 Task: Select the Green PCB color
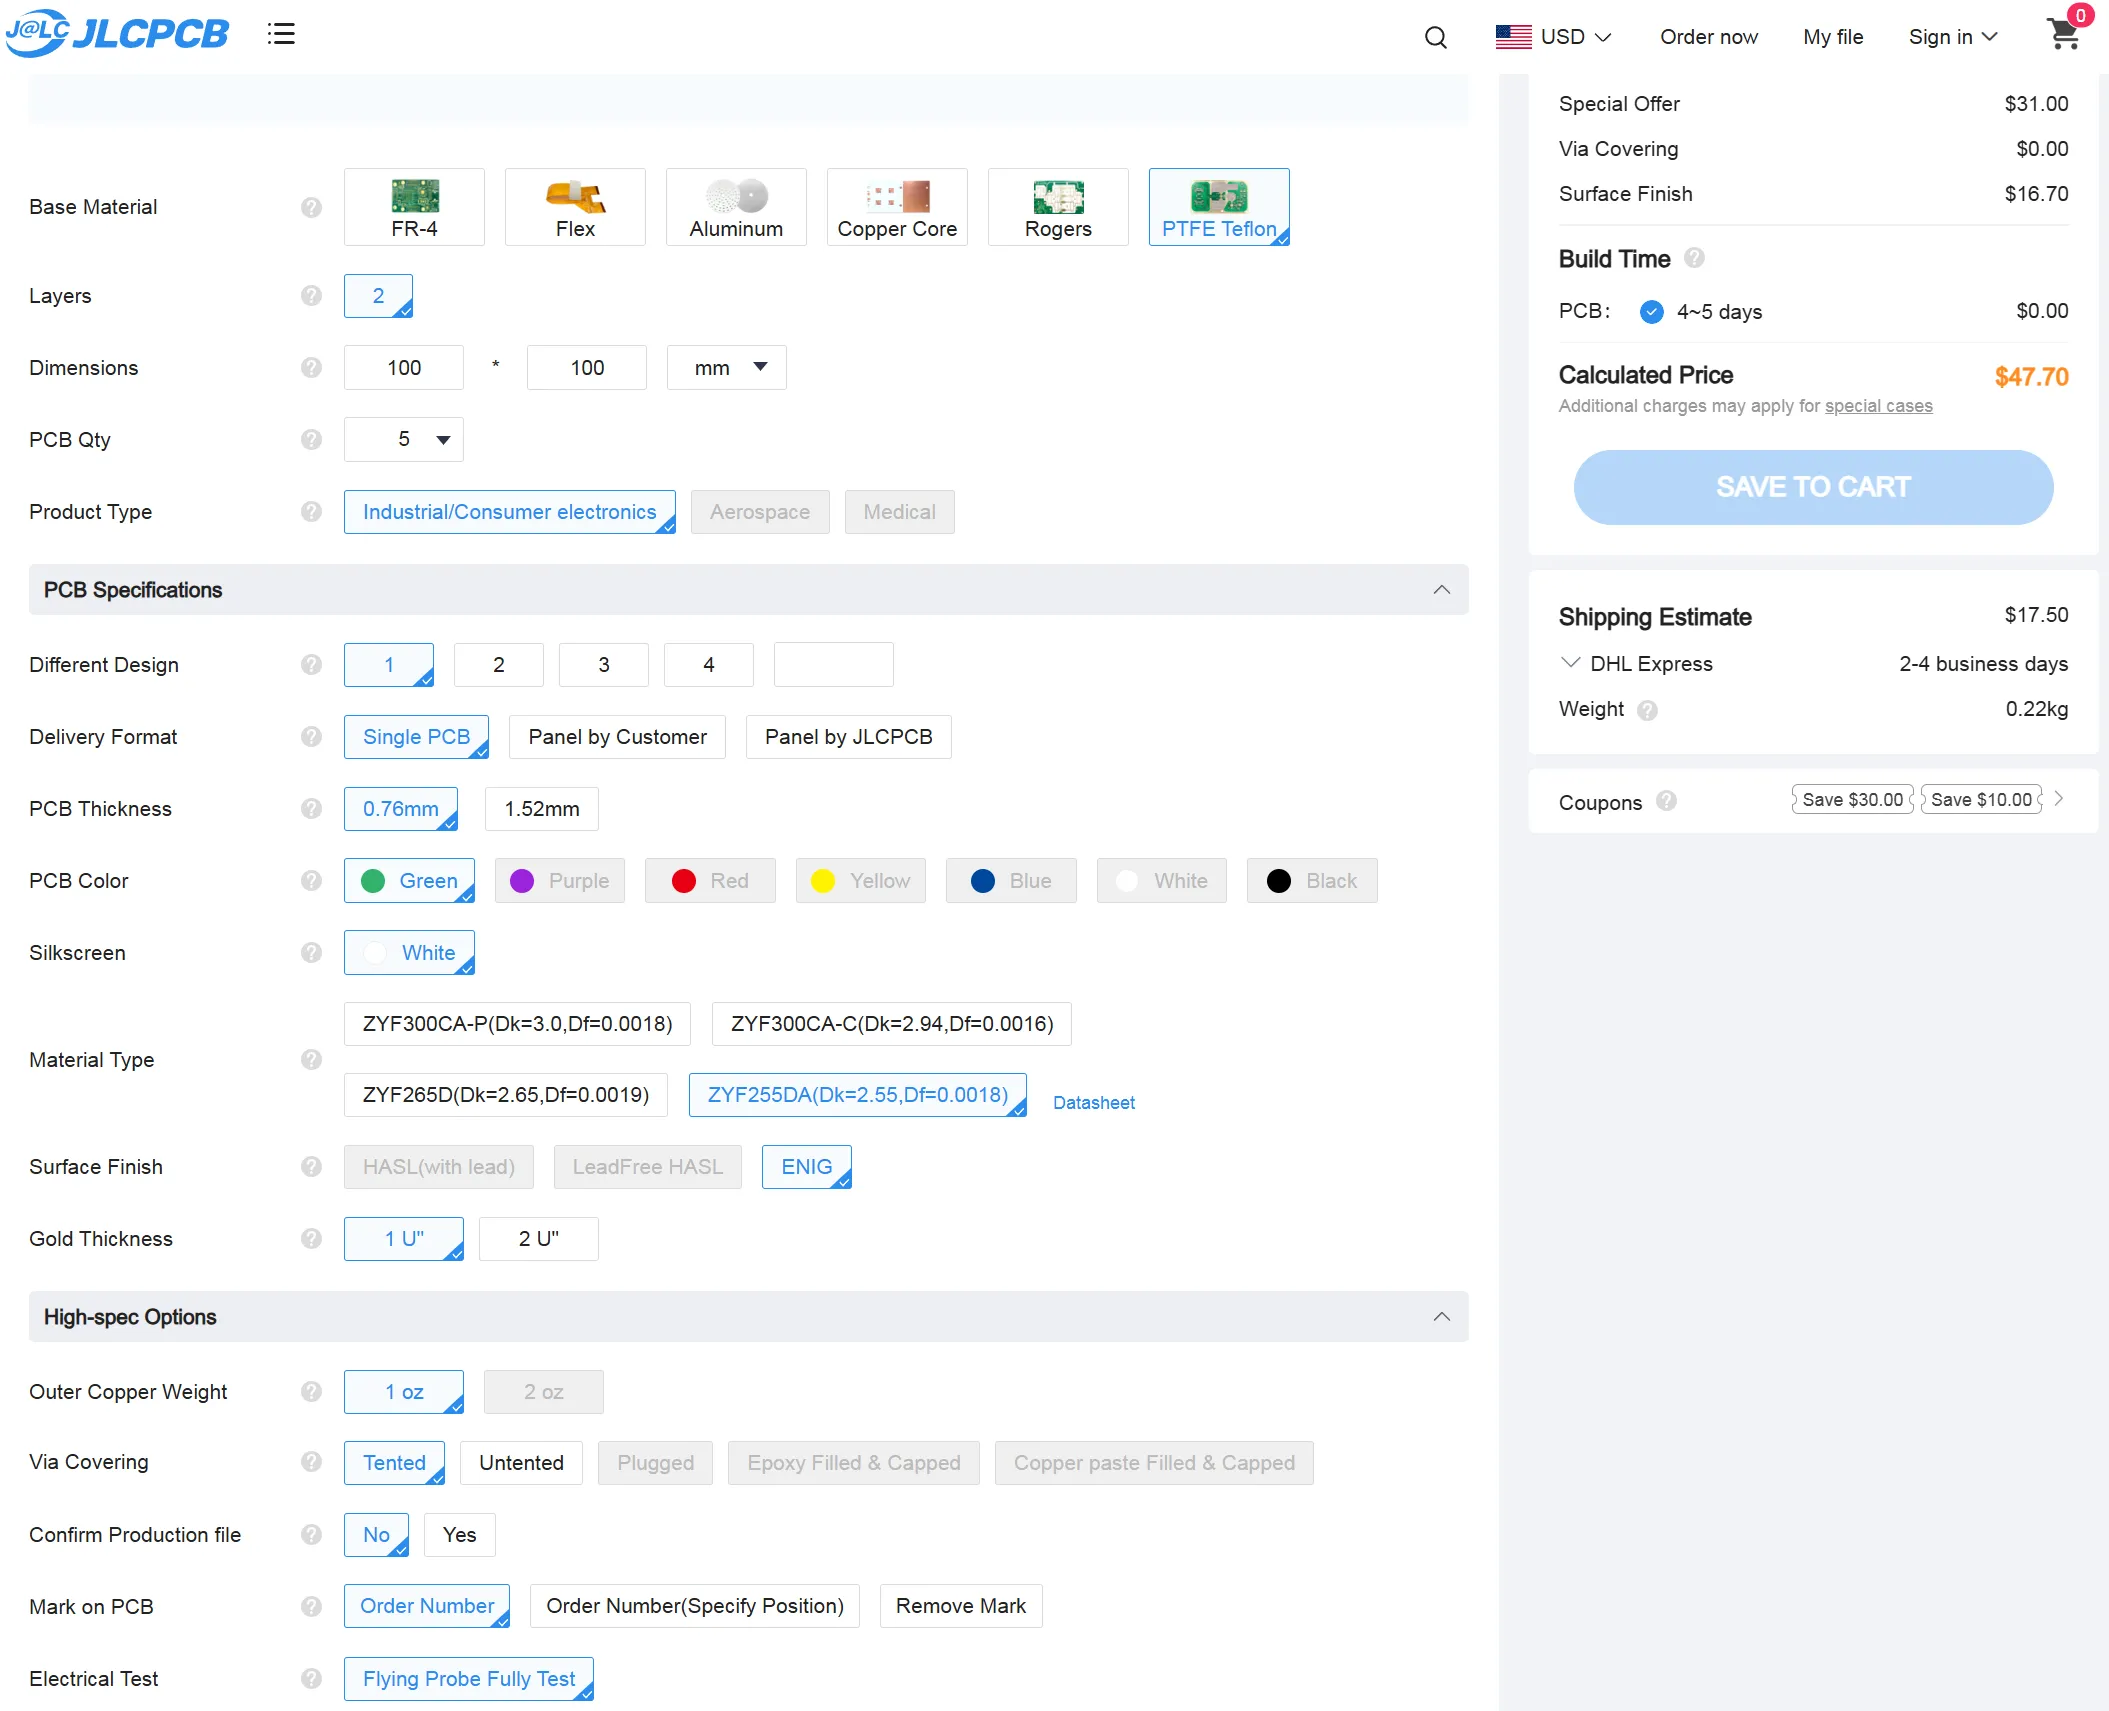pyautogui.click(x=410, y=881)
